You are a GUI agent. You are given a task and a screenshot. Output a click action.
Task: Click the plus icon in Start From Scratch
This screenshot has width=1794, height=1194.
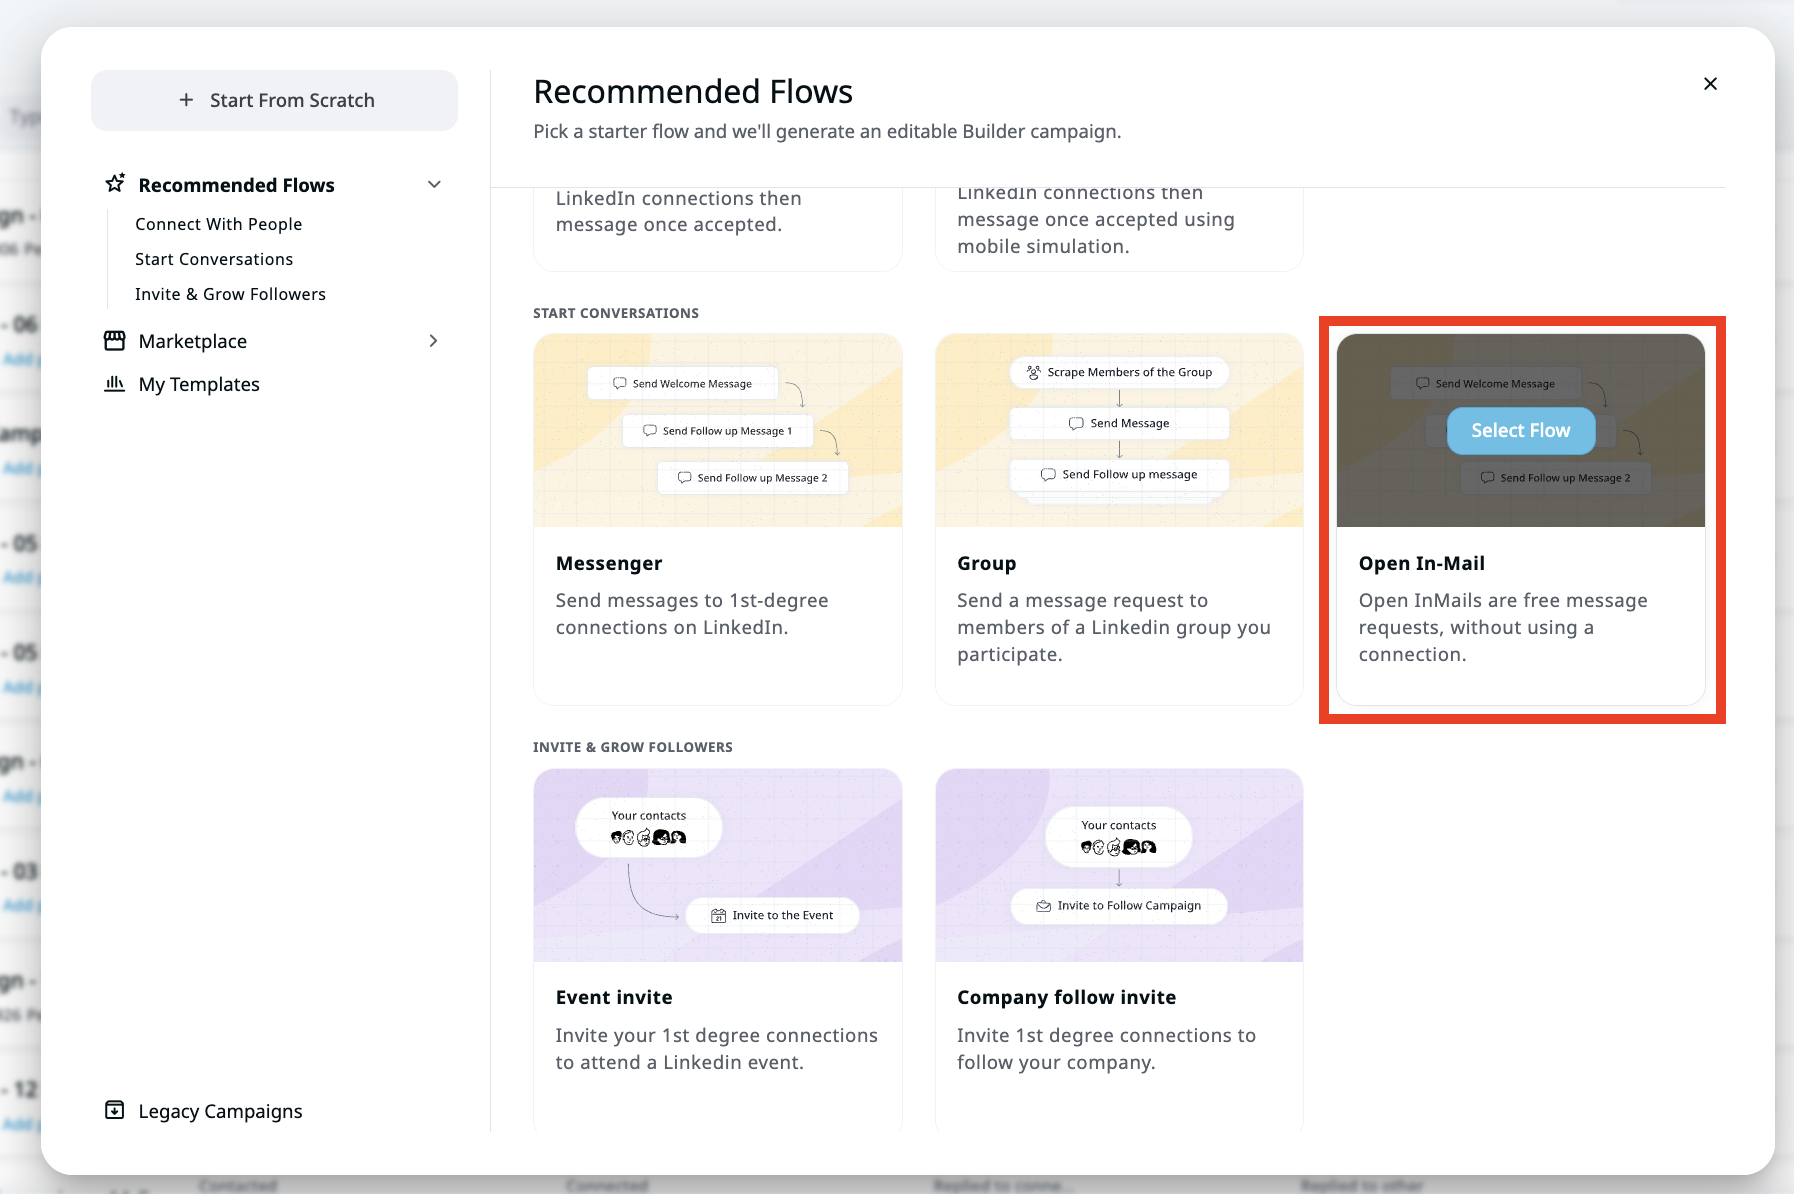click(186, 100)
